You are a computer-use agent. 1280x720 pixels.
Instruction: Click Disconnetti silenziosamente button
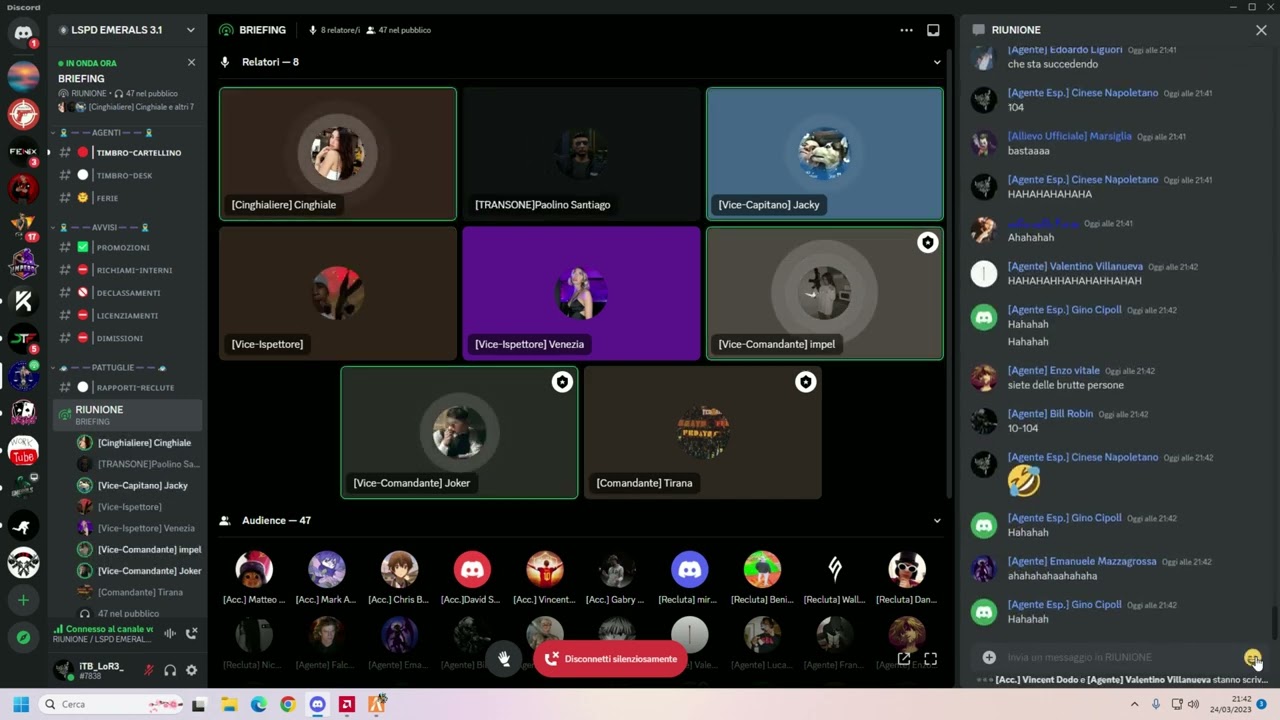[610, 659]
